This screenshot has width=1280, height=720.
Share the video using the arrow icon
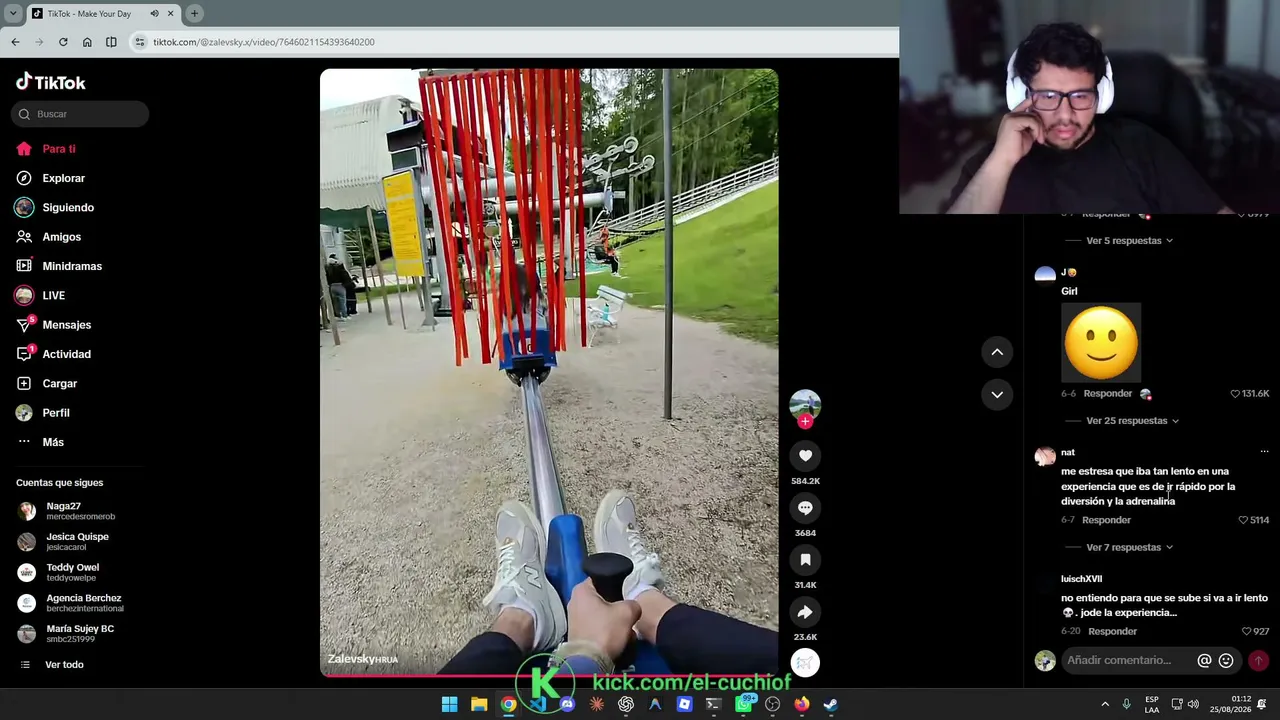(805, 612)
